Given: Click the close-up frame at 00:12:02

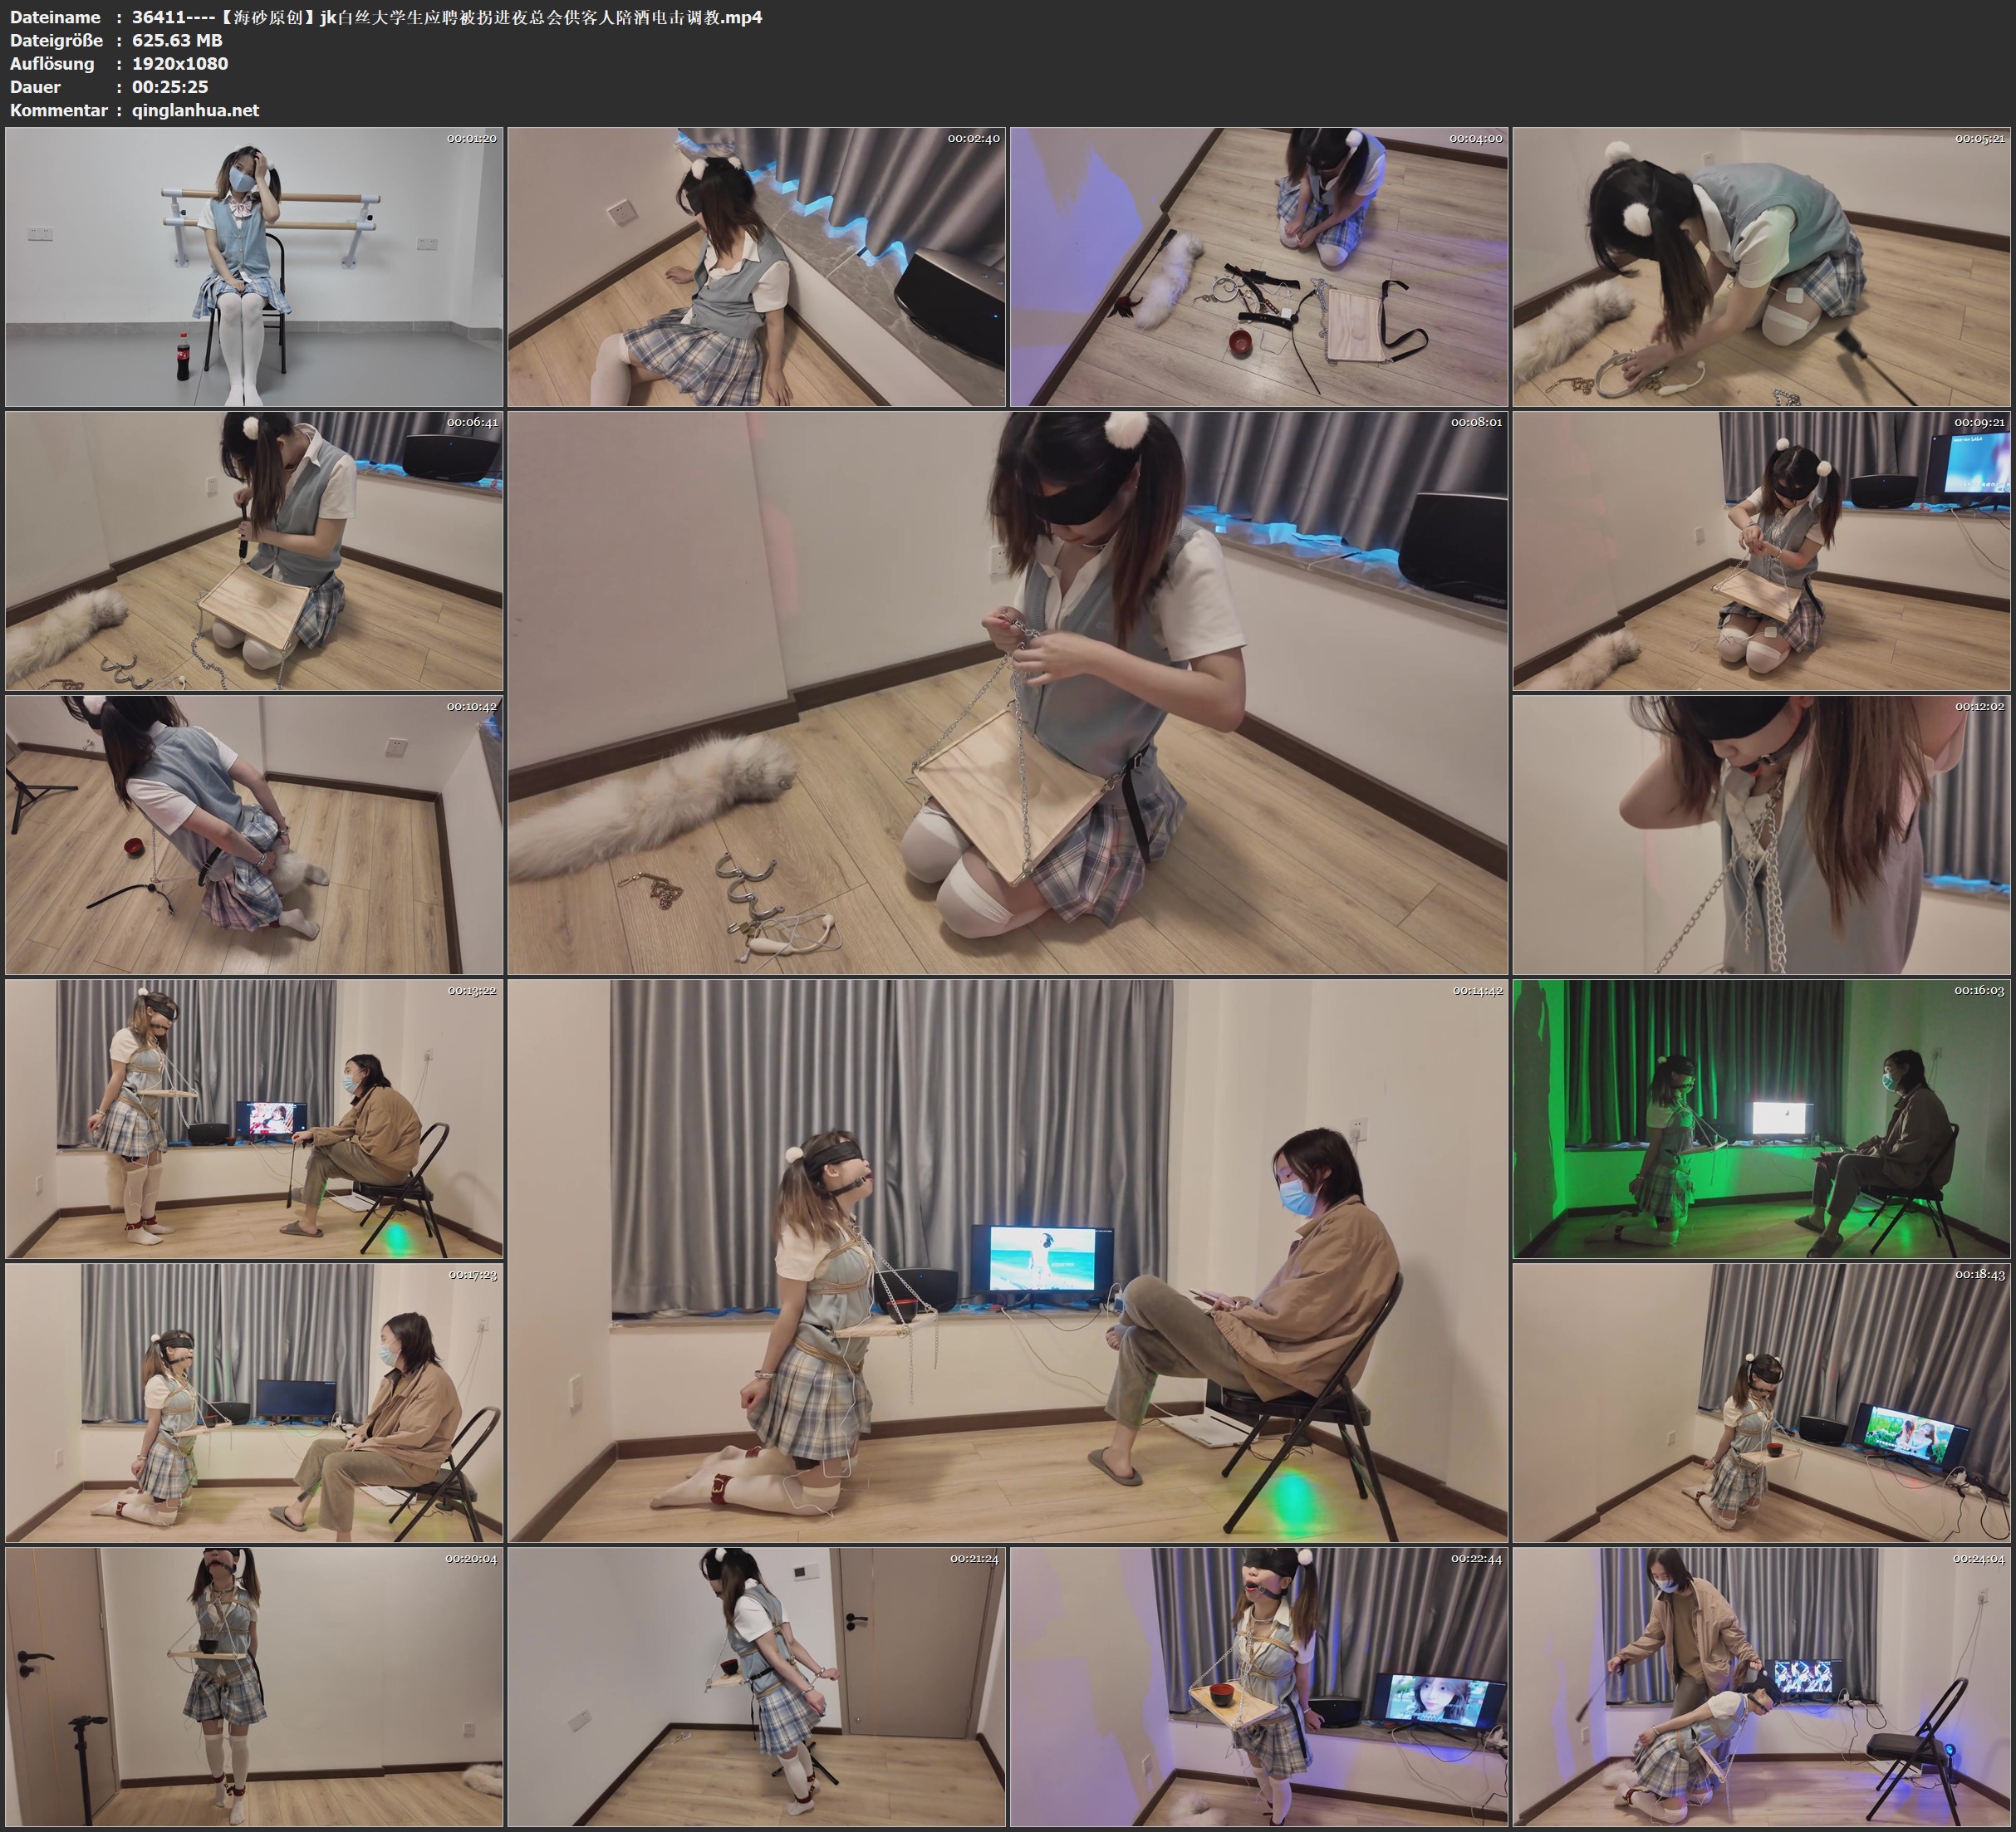Looking at the screenshot, I should coord(1761,834).
